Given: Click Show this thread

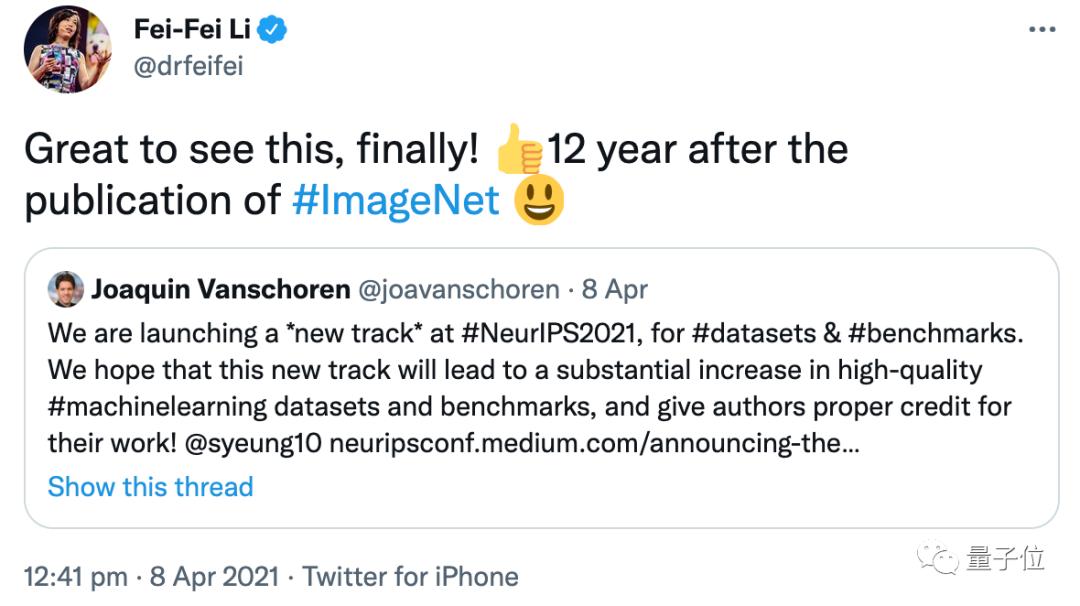Looking at the screenshot, I should tap(150, 487).
